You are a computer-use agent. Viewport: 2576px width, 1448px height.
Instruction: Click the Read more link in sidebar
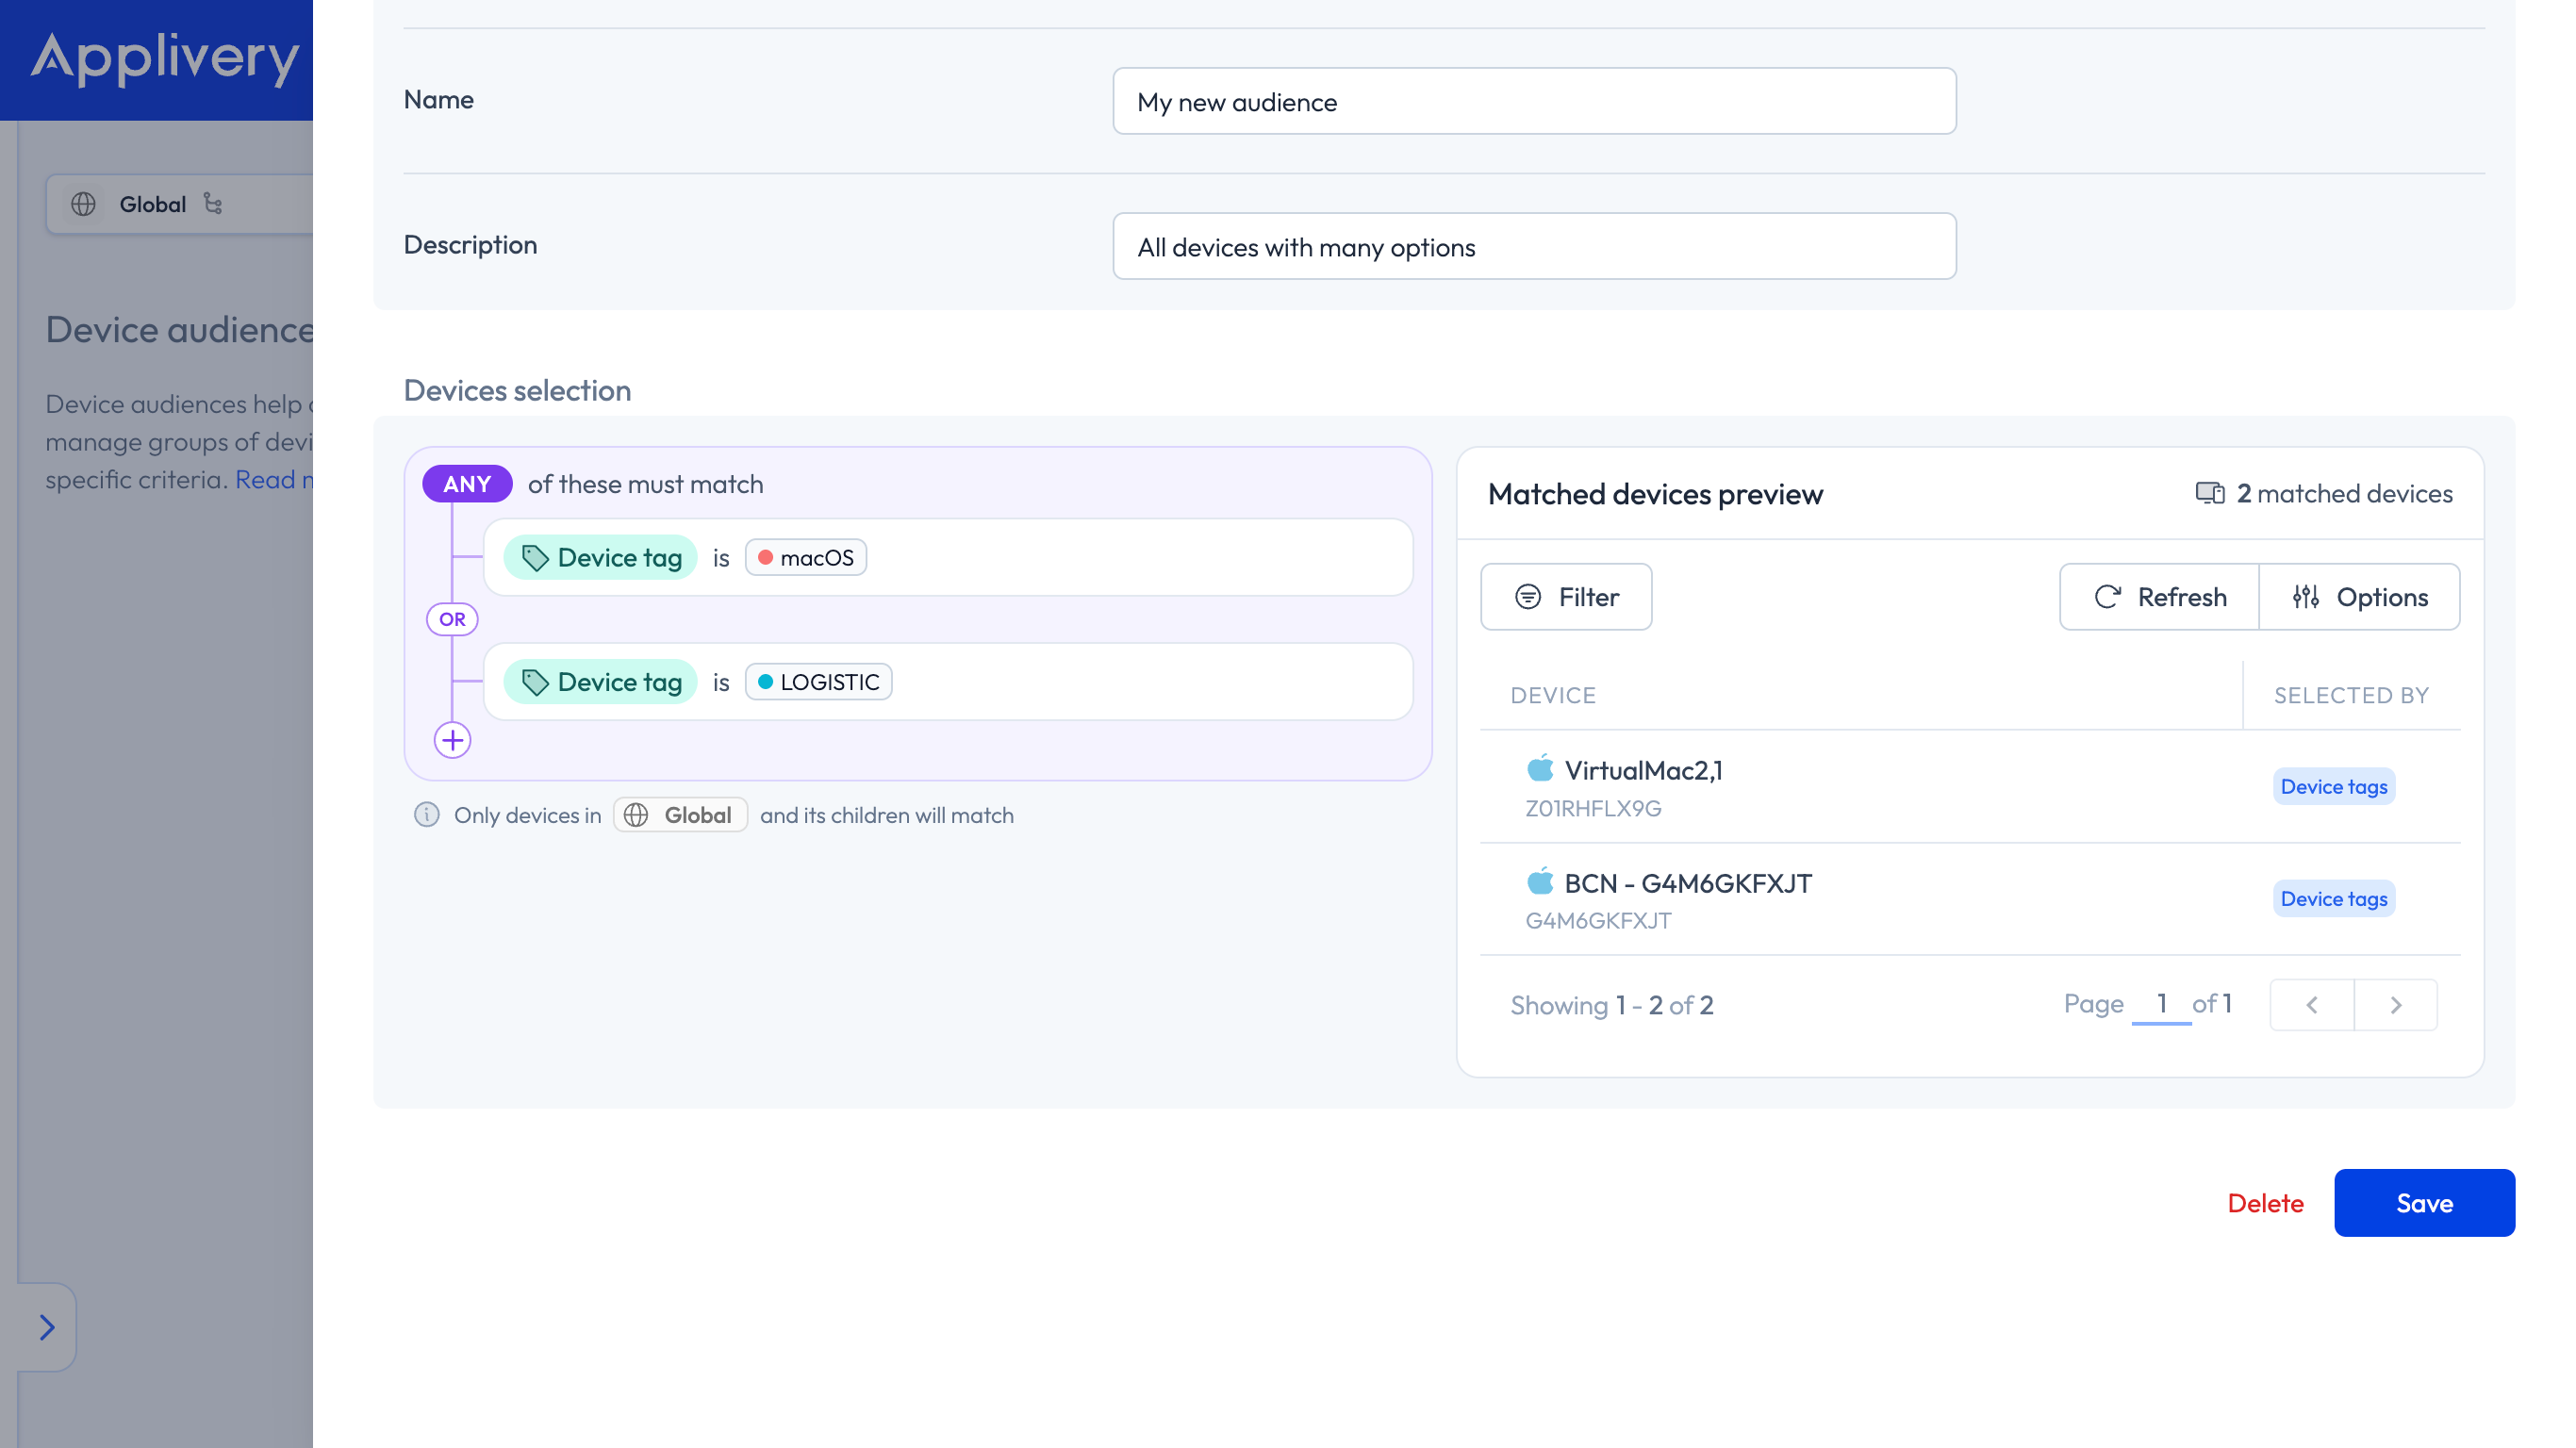pyautogui.click(x=273, y=479)
